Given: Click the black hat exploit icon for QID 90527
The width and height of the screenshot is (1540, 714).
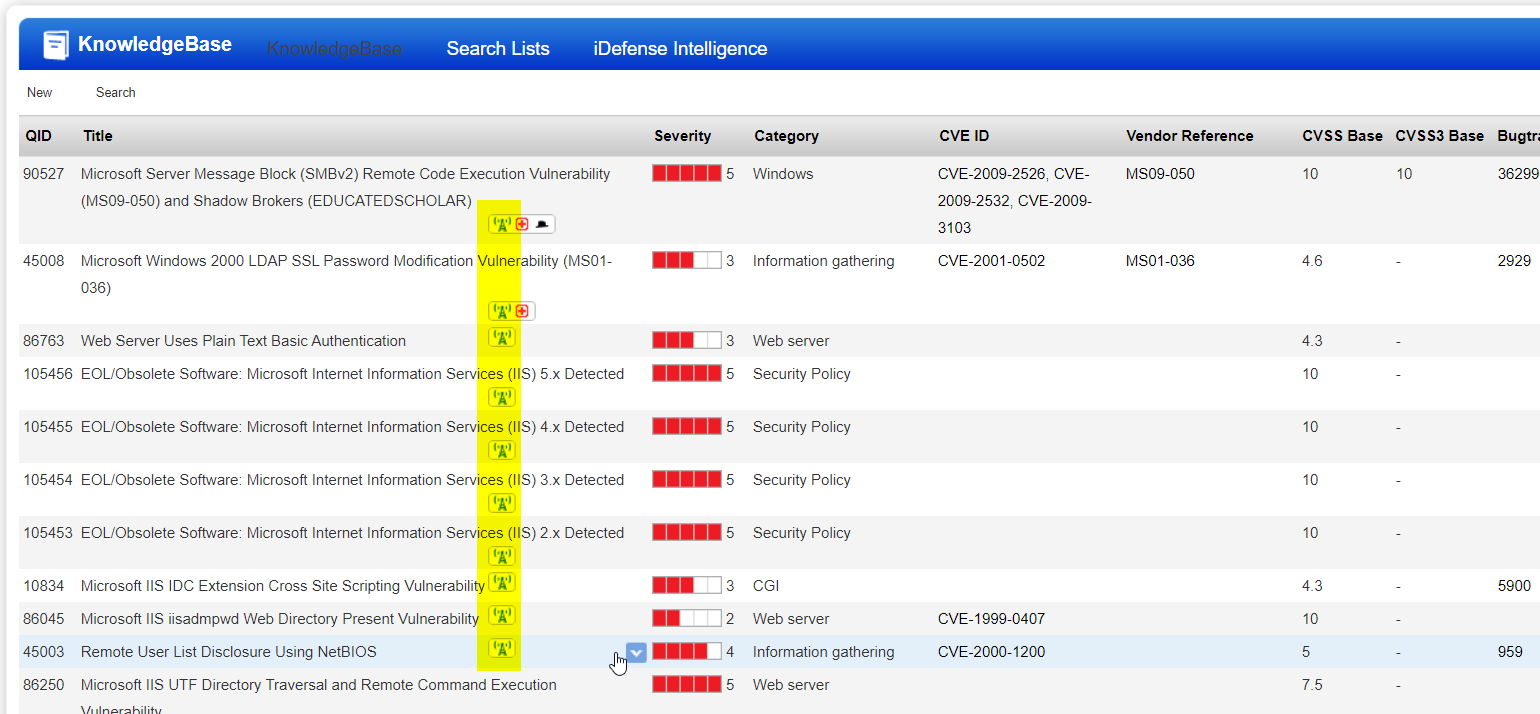Looking at the screenshot, I should [x=542, y=224].
